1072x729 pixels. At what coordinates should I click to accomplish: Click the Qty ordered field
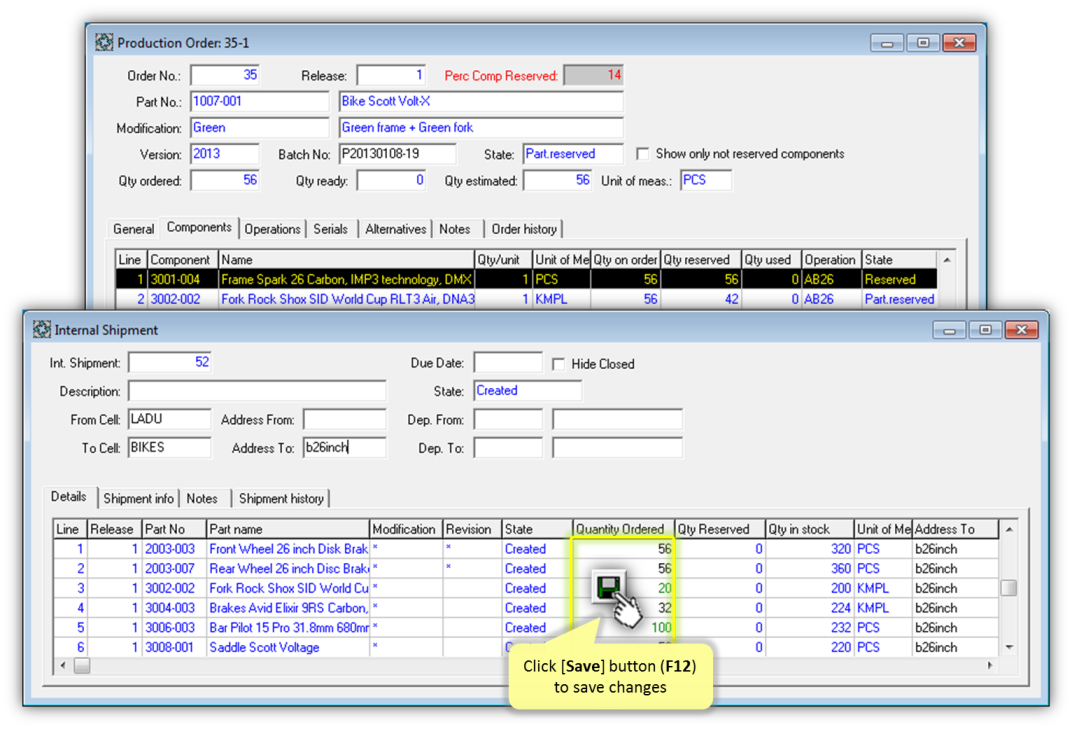[225, 181]
